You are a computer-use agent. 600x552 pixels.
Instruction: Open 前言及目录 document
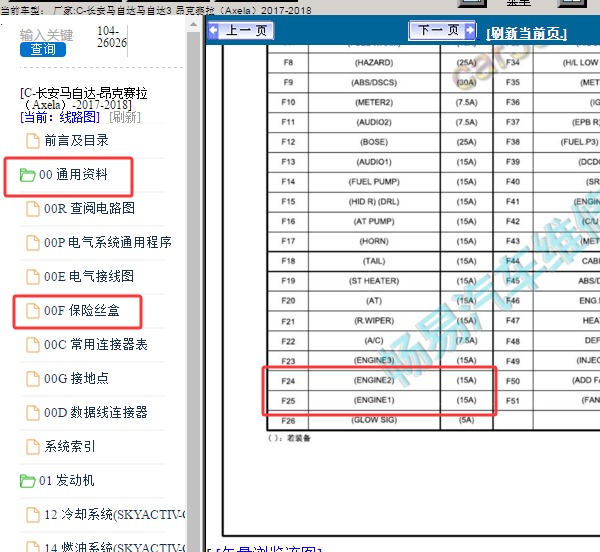pyautogui.click(x=76, y=140)
